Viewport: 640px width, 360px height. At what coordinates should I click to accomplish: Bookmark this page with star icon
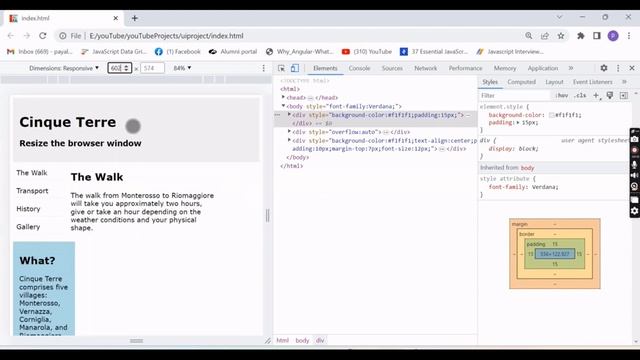point(561,36)
